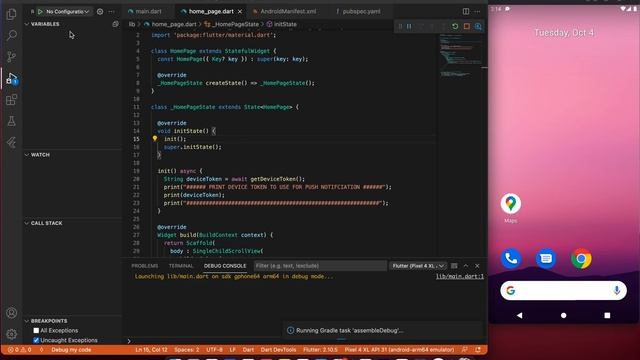This screenshot has height=360, width=640.
Task: Show errors and warnings in status bar
Action: [x=20, y=350]
